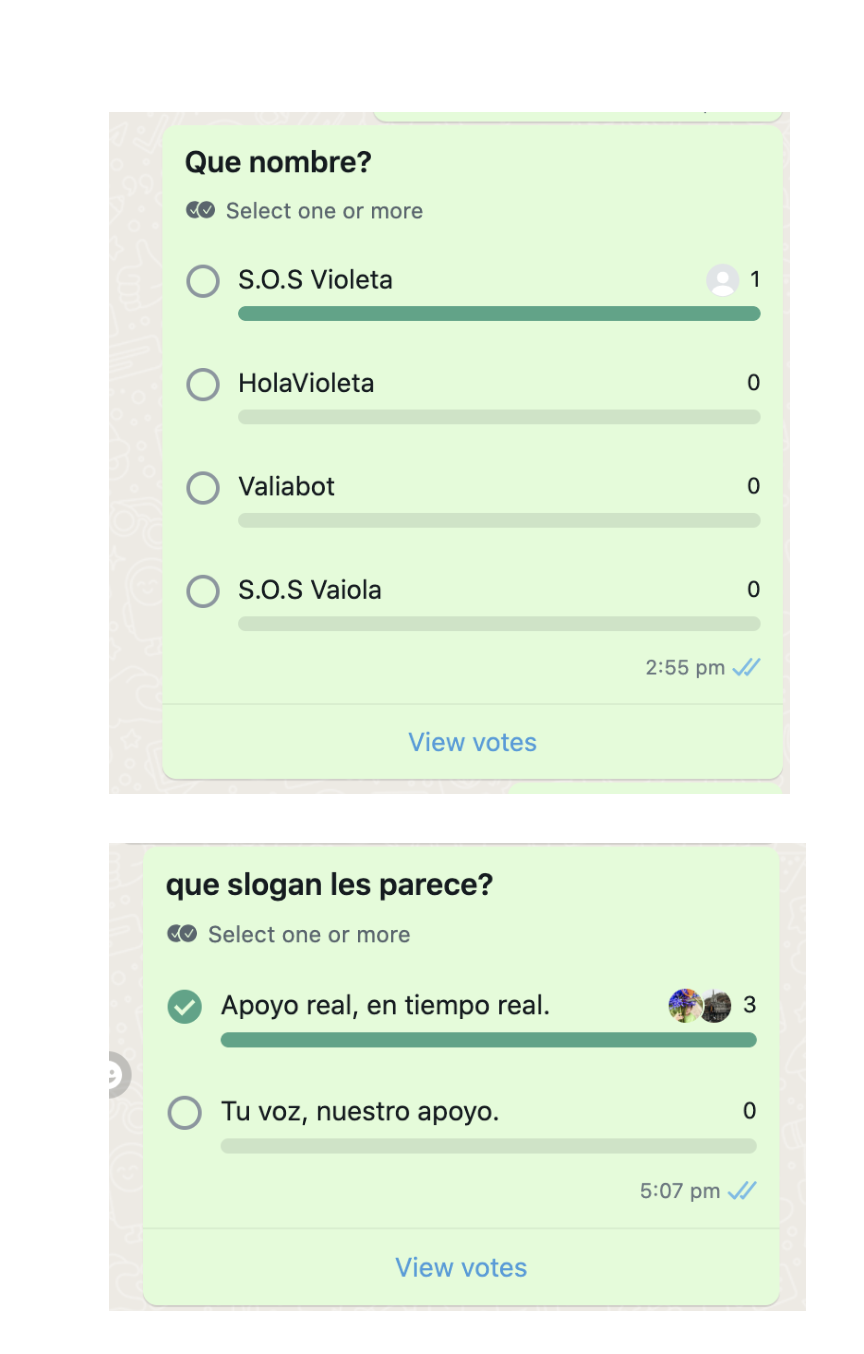This screenshot has width=864, height=1354.
Task: Click the read receipt ticks at 2:55 pm
Action: pyautogui.click(x=746, y=668)
